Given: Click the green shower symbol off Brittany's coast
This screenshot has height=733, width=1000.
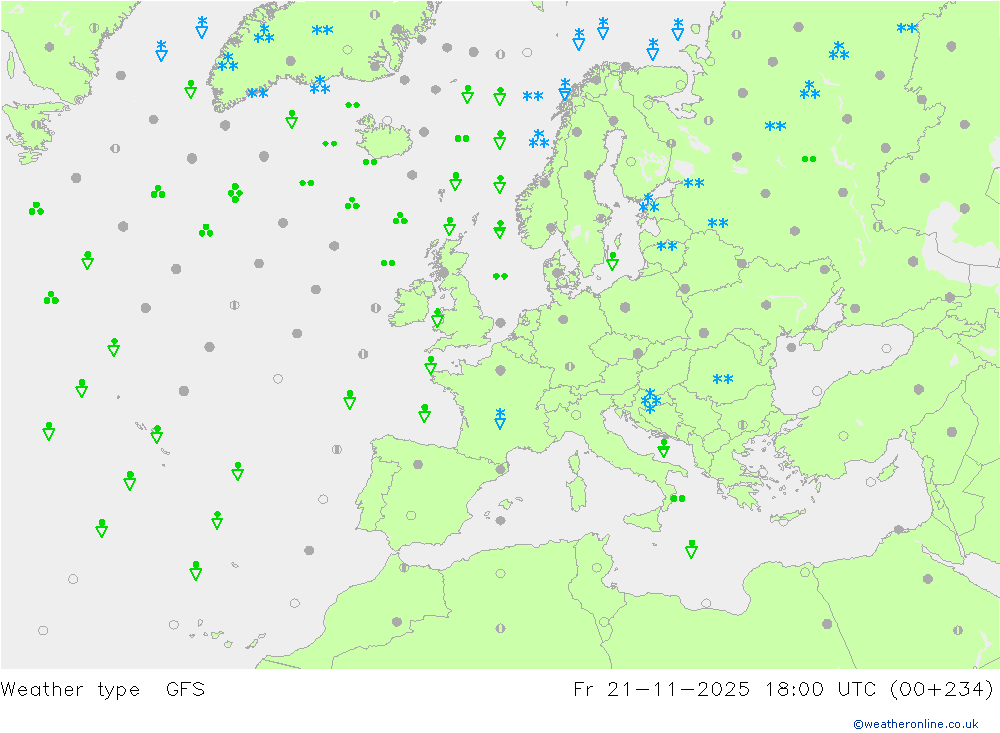Looking at the screenshot, I should click(430, 364).
